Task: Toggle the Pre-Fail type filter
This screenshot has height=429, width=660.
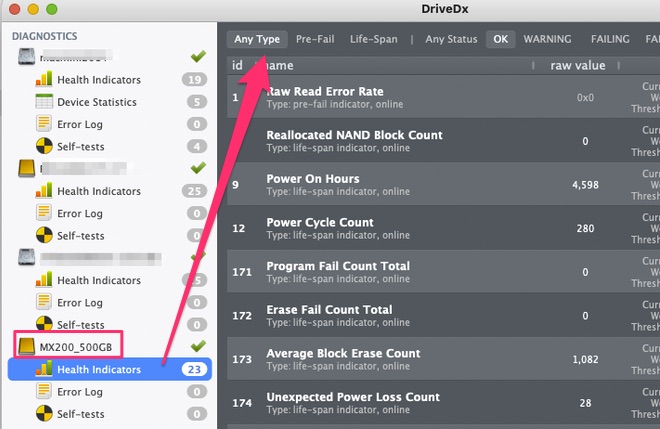Action: pos(316,39)
